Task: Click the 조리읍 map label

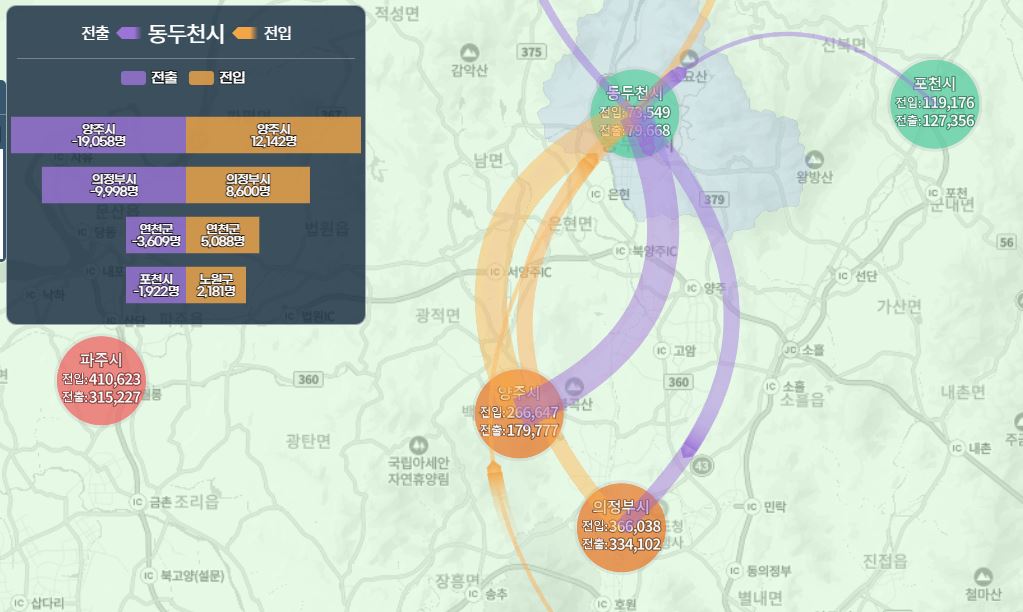Action: [197, 502]
